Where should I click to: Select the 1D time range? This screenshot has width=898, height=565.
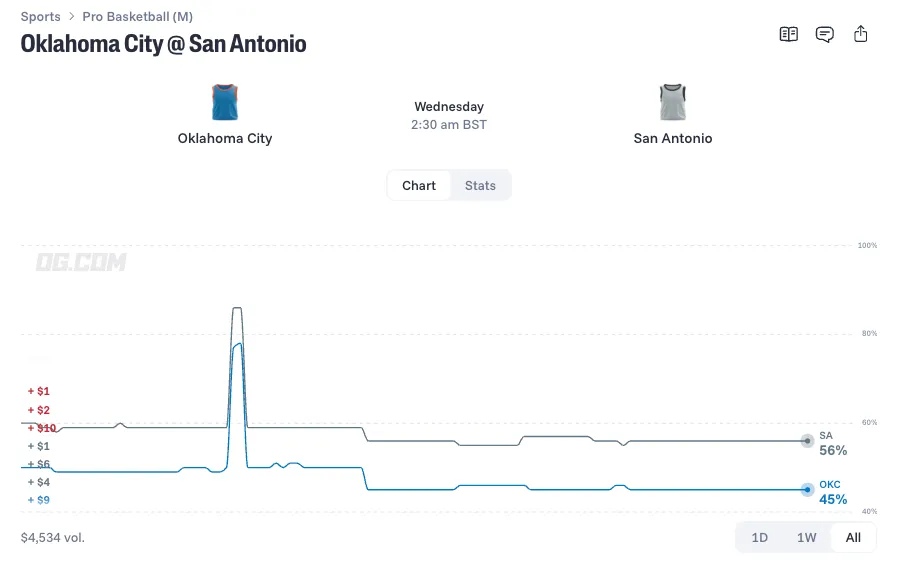(x=759, y=538)
